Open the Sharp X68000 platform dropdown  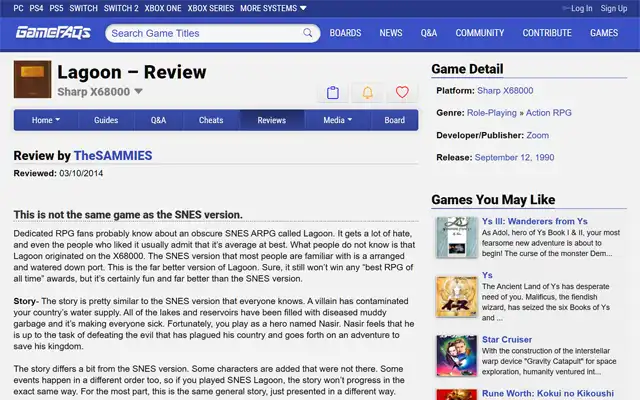100,92
